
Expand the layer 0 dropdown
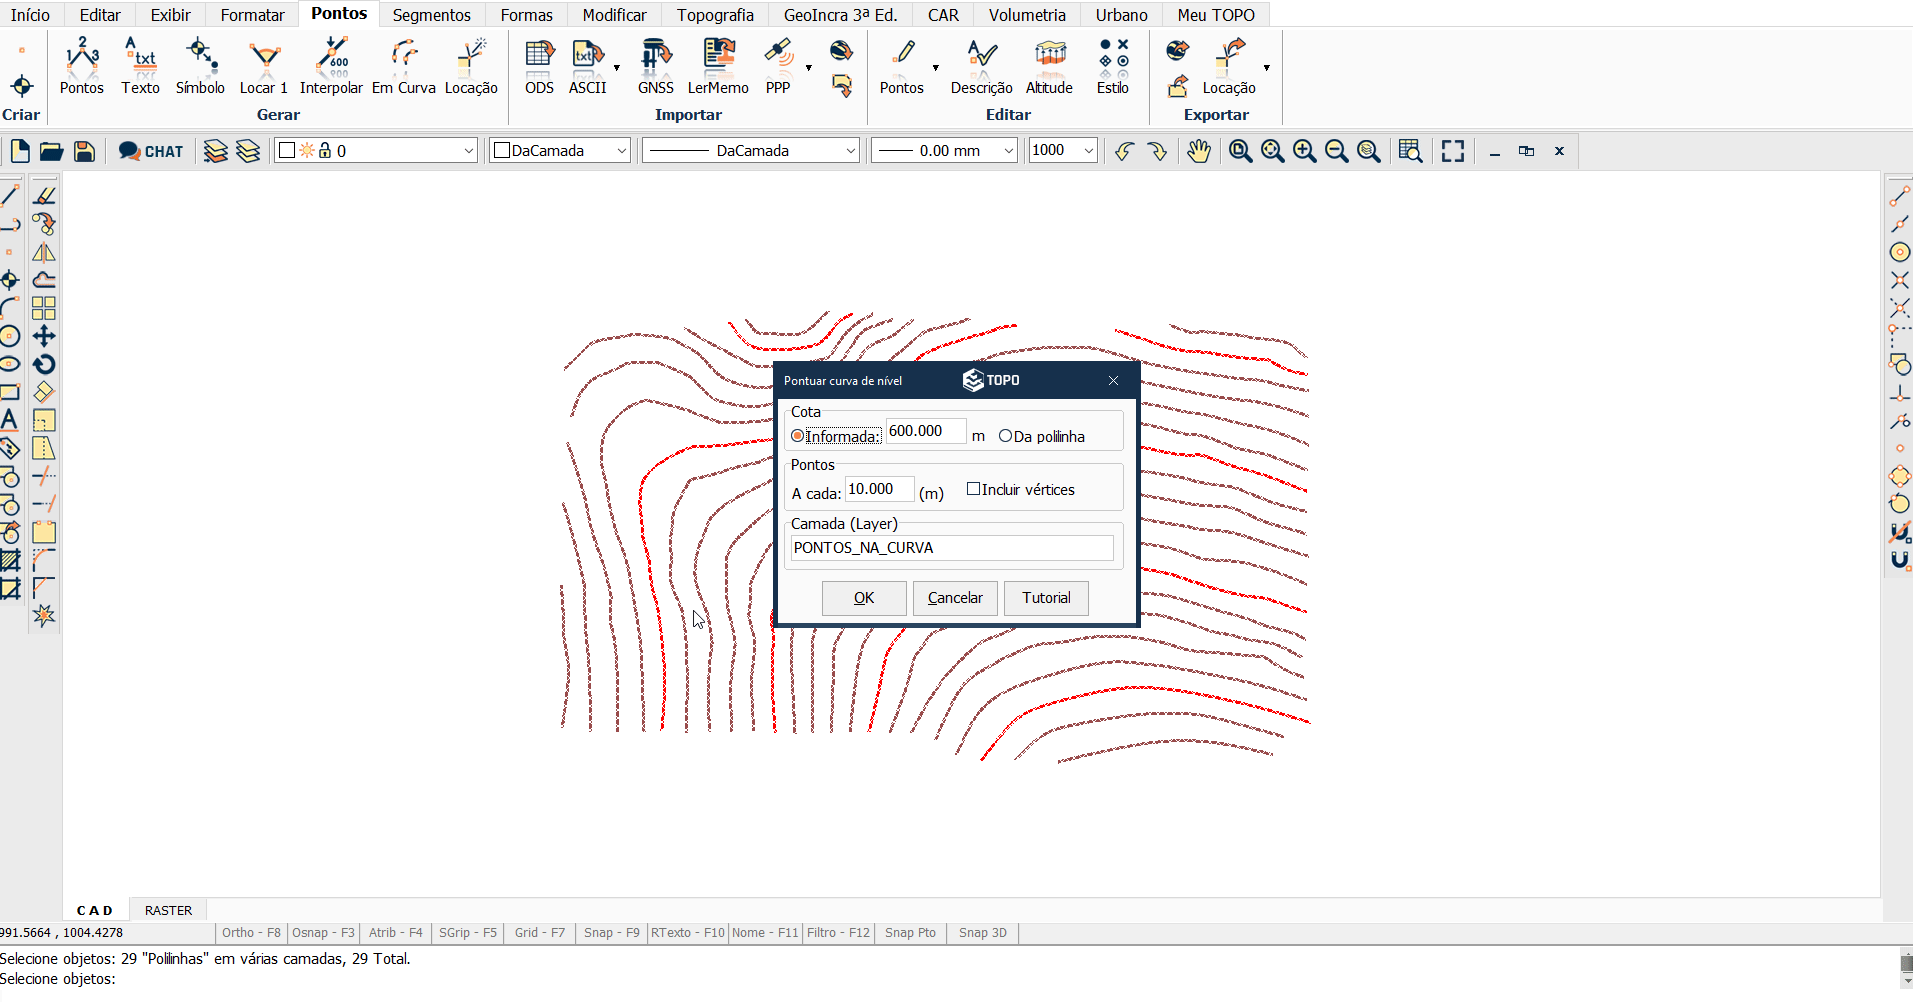point(468,151)
